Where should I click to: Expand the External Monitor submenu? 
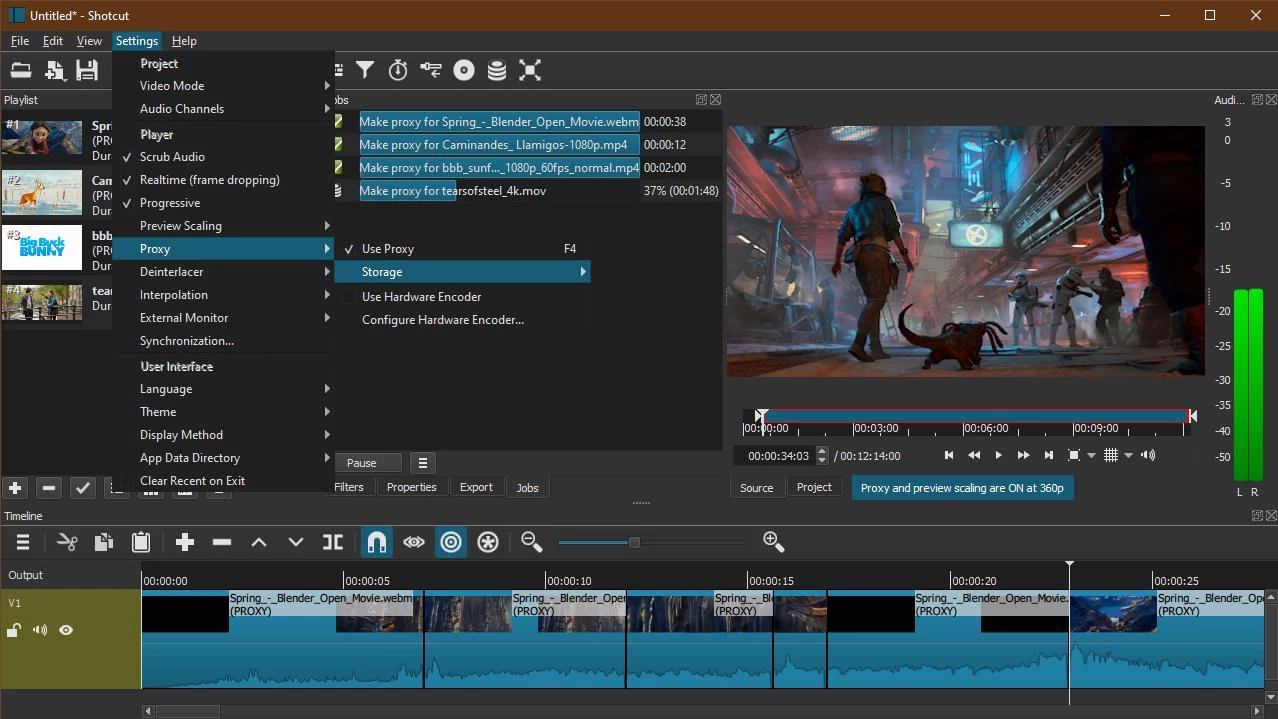tap(223, 318)
